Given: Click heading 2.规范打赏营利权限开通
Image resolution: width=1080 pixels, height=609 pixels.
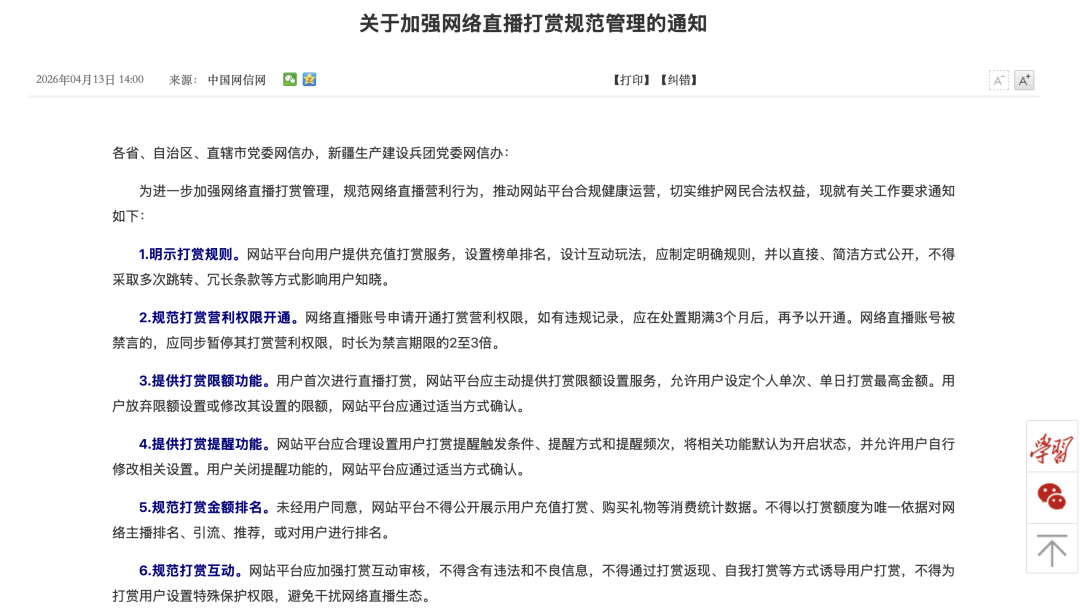Looking at the screenshot, I should tap(219, 318).
